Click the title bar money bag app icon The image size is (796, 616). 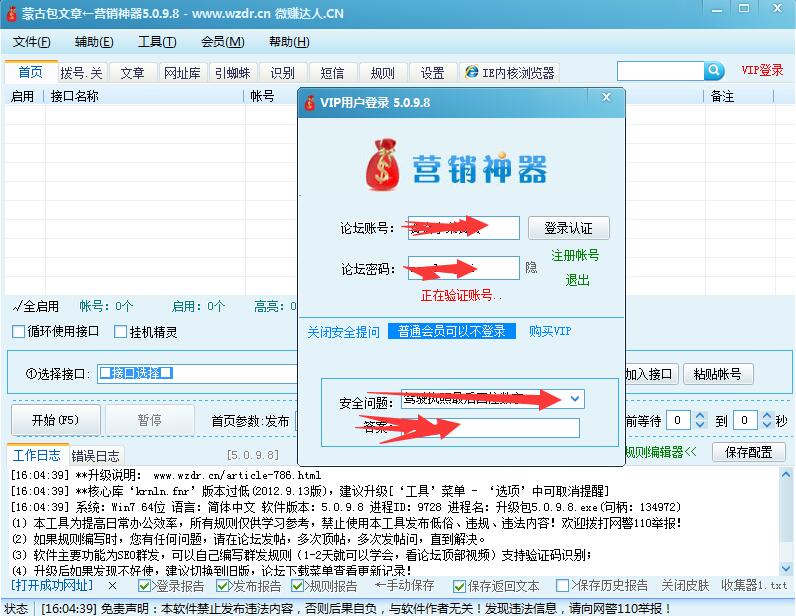pos(10,13)
